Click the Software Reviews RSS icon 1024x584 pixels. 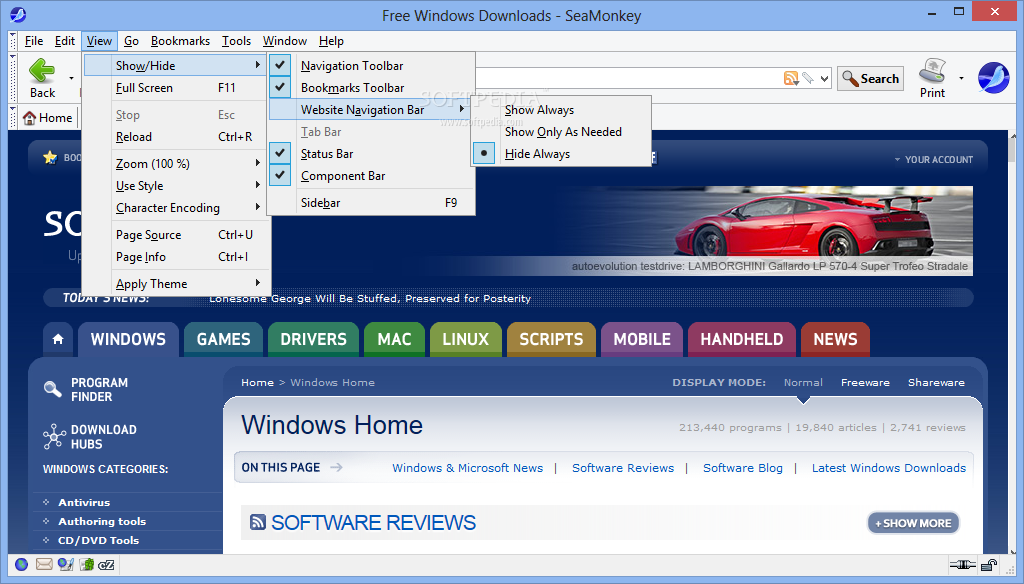(258, 522)
